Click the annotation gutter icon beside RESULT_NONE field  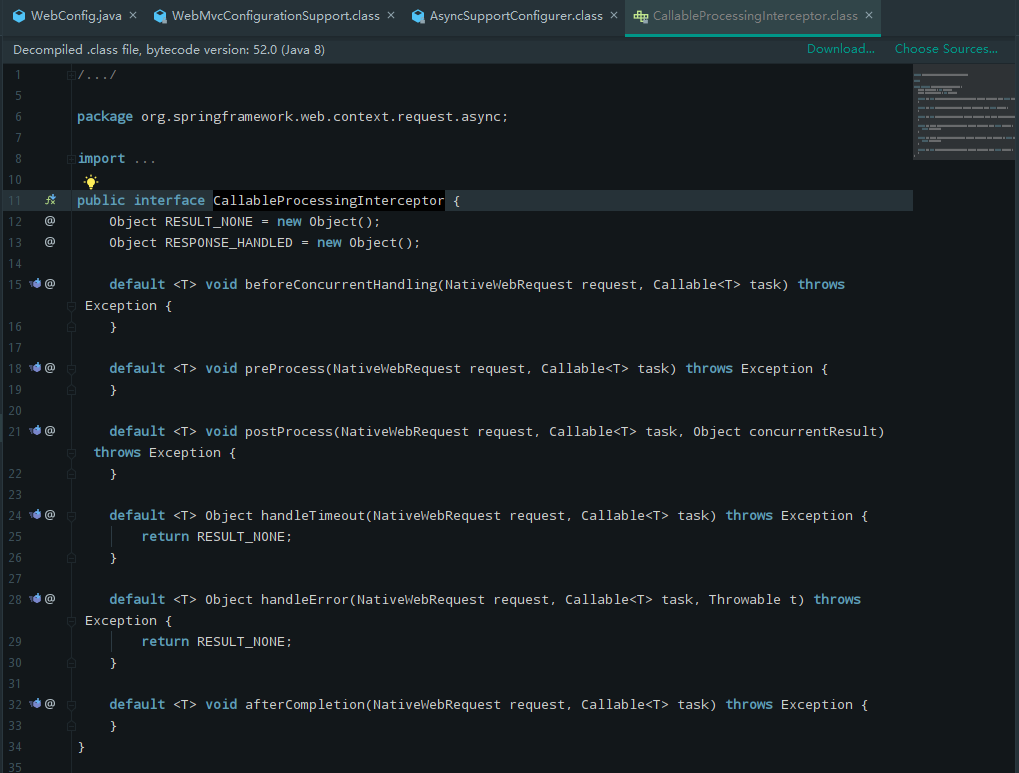pos(48,221)
